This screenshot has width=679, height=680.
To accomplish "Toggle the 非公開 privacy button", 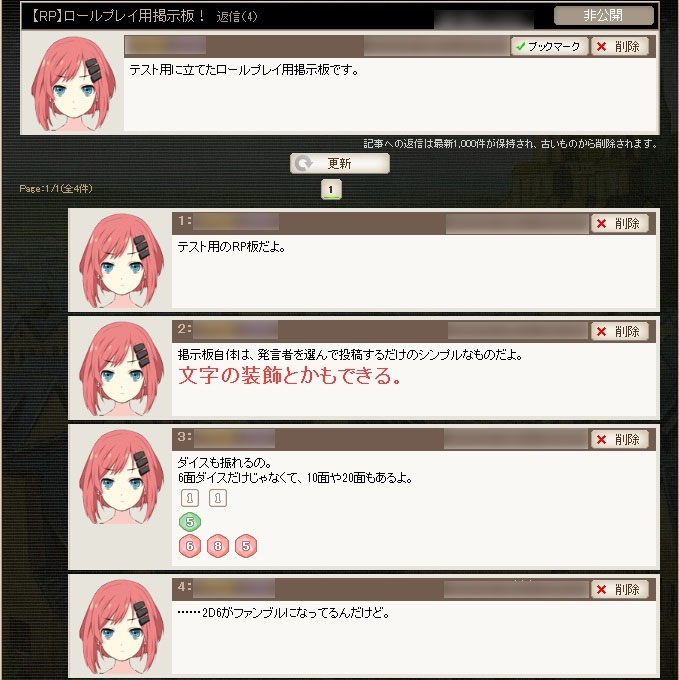I will click(x=604, y=16).
